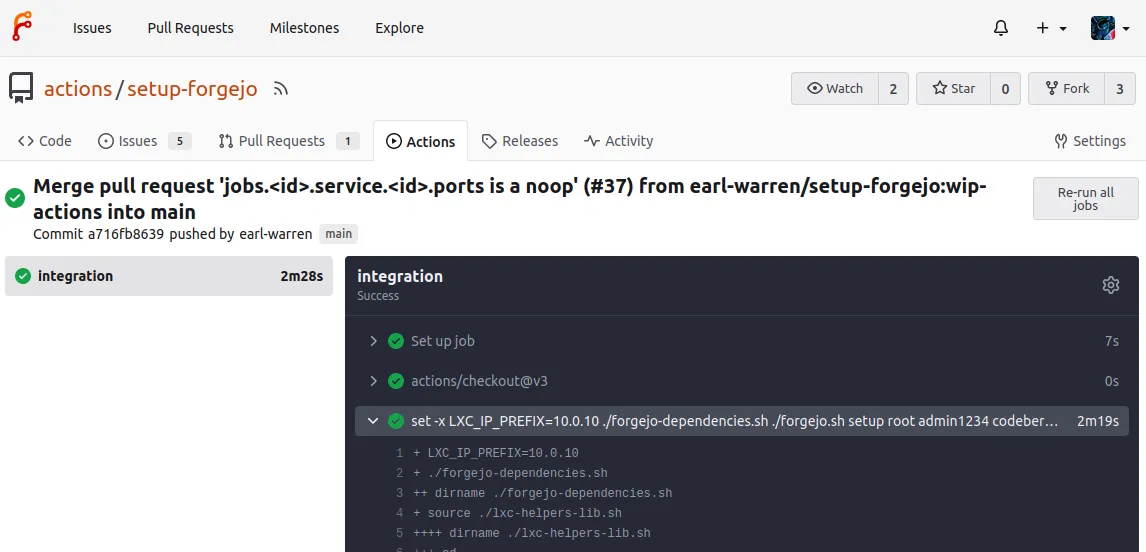This screenshot has height=552, width=1146.
Task: Click the RSS feed icon
Action: coord(281,89)
